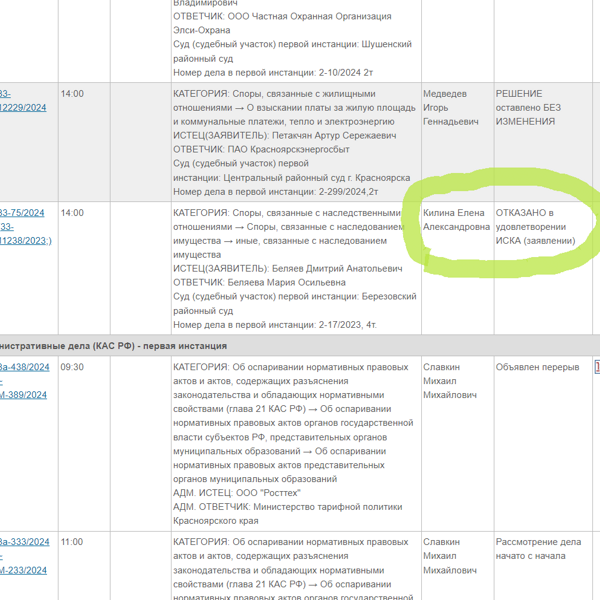Open case link 3a-333/2024
This screenshot has width=600, height=600.
pos(24,542)
